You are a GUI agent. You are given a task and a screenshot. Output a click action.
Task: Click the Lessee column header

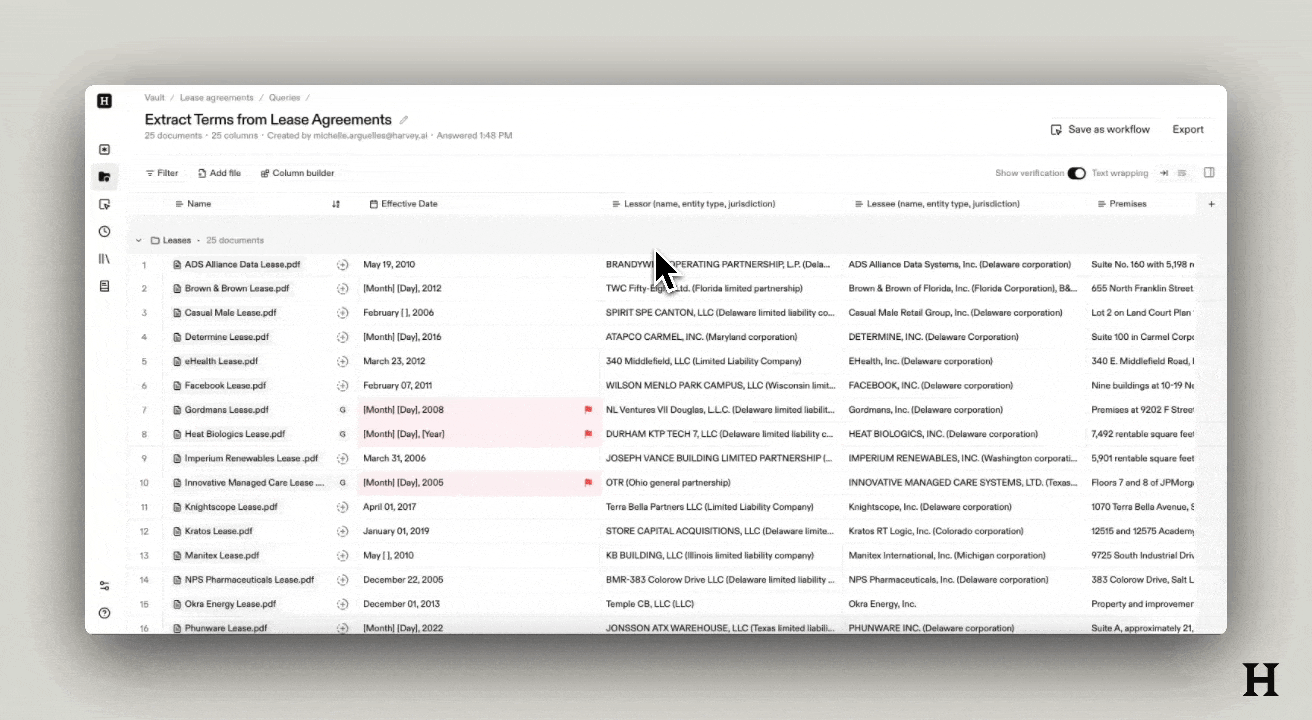pyautogui.click(x=937, y=204)
